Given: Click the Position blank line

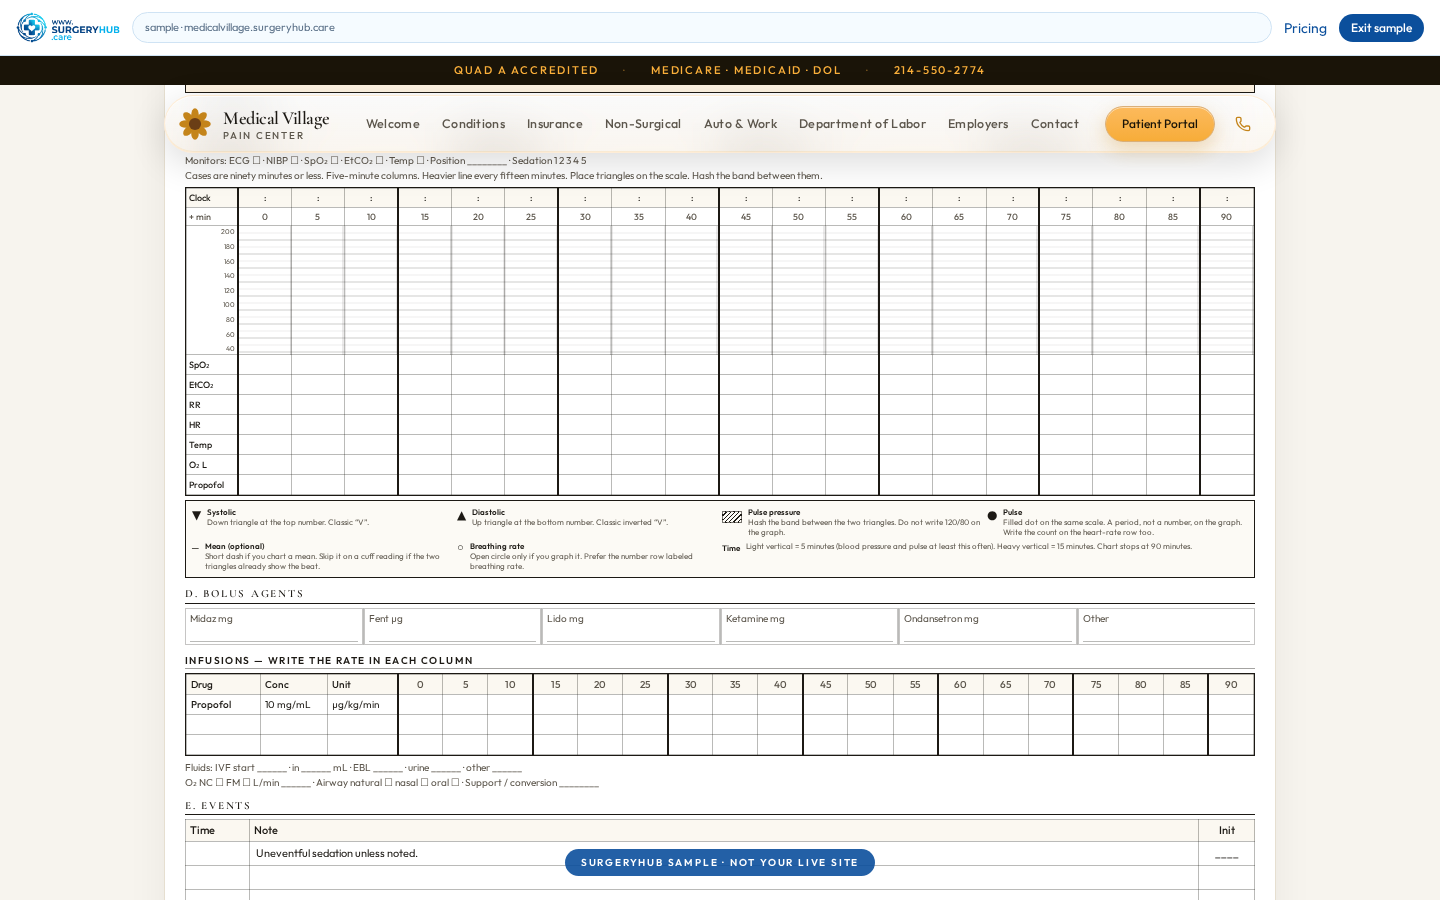Looking at the screenshot, I should [x=487, y=161].
